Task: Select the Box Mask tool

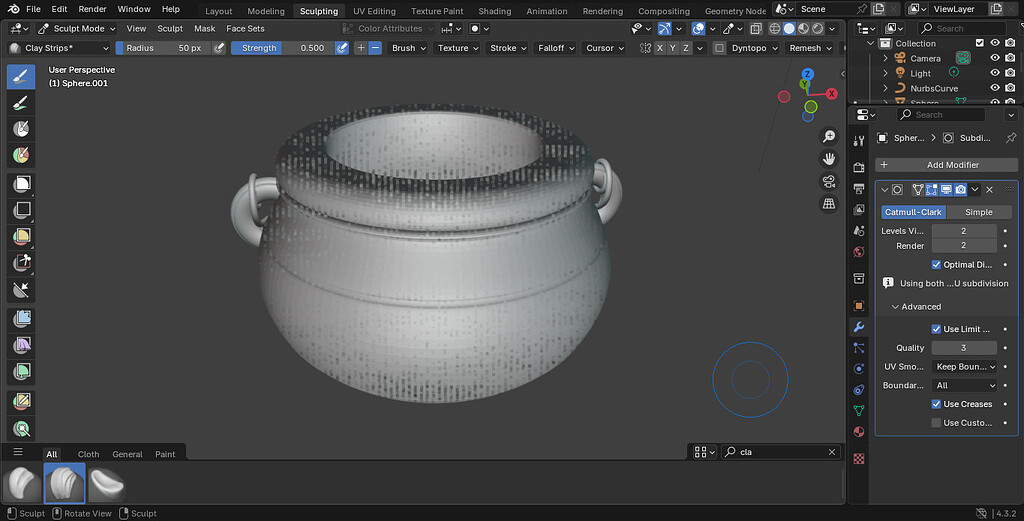Action: [x=21, y=184]
